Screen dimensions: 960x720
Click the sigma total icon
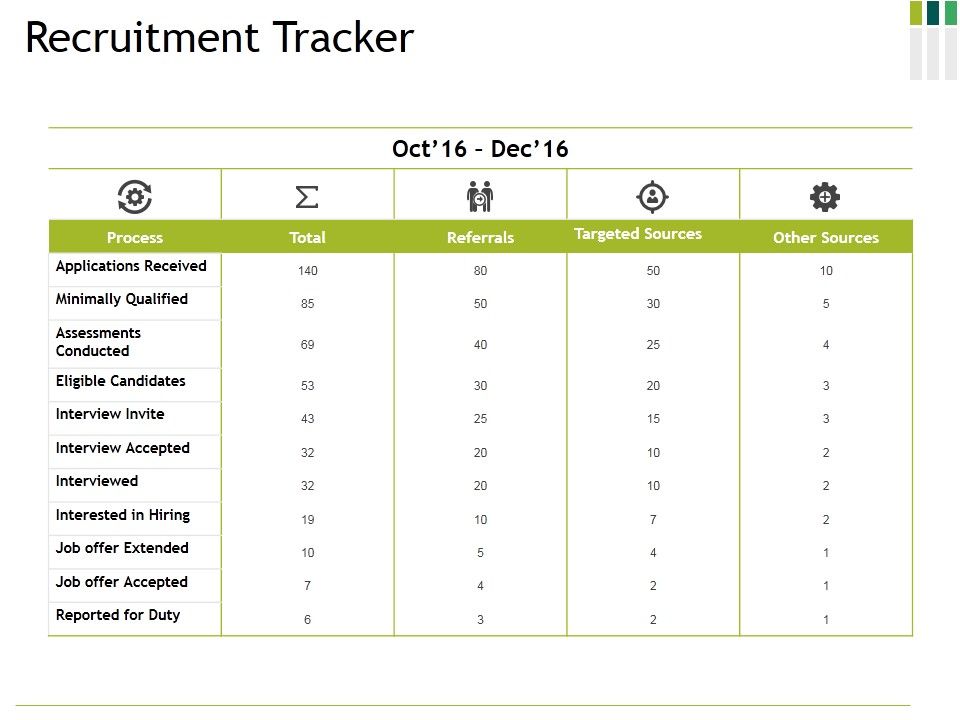307,197
